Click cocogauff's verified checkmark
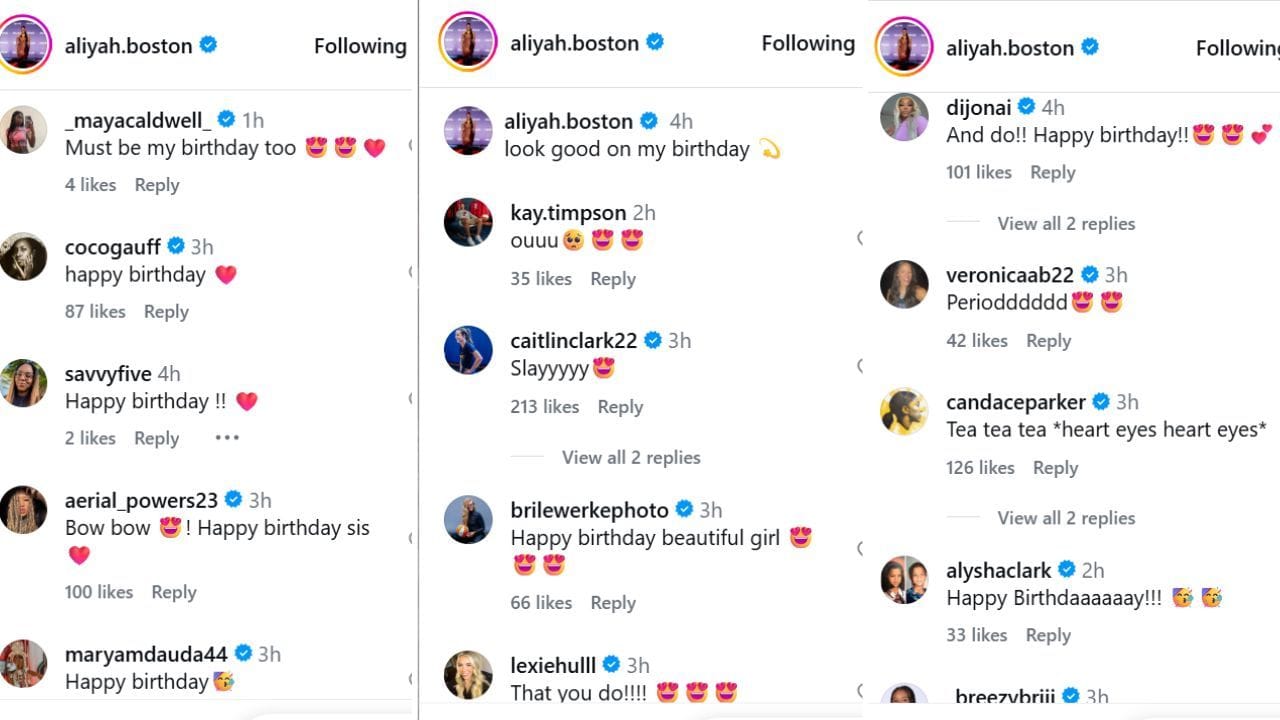This screenshot has width=1280, height=720. (177, 245)
